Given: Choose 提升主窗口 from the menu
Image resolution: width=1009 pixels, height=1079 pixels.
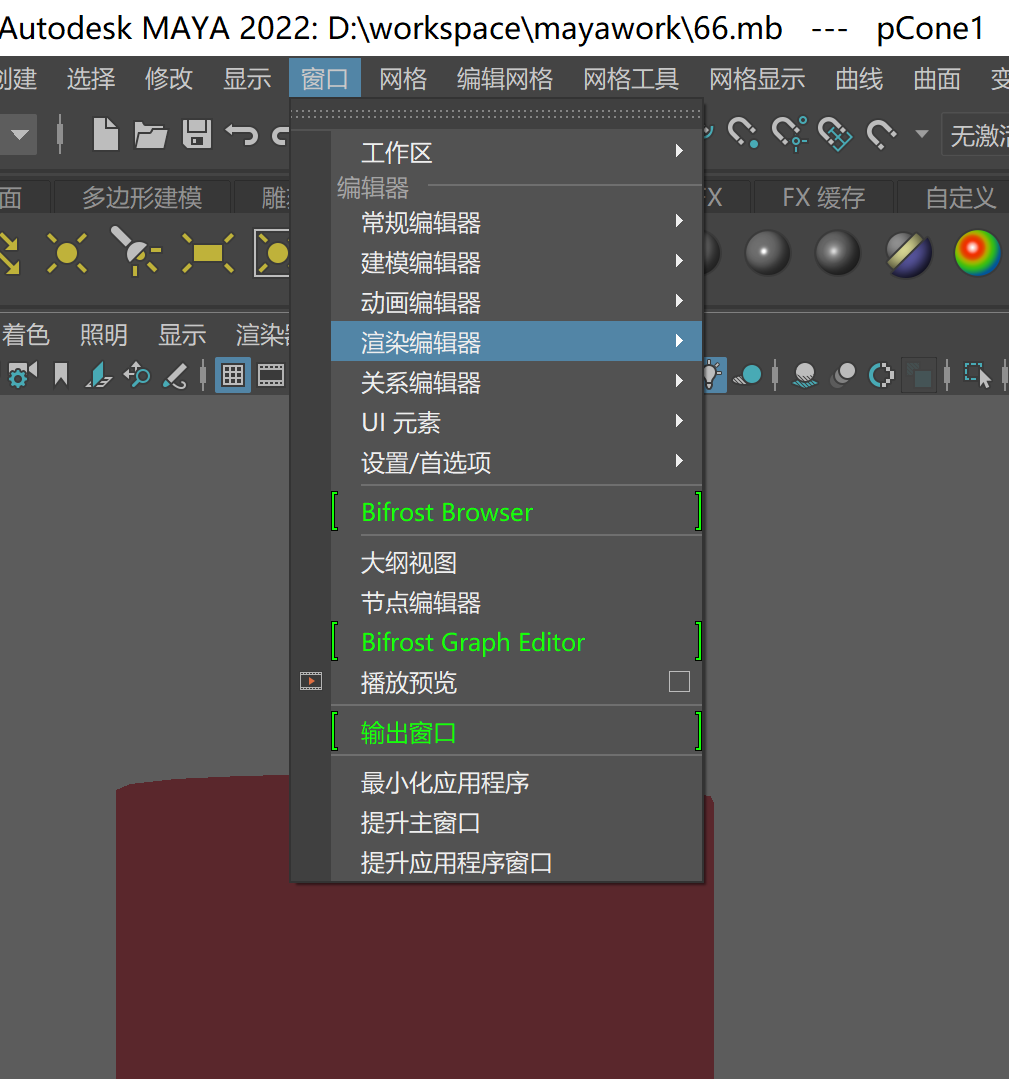Looking at the screenshot, I should click(516, 822).
